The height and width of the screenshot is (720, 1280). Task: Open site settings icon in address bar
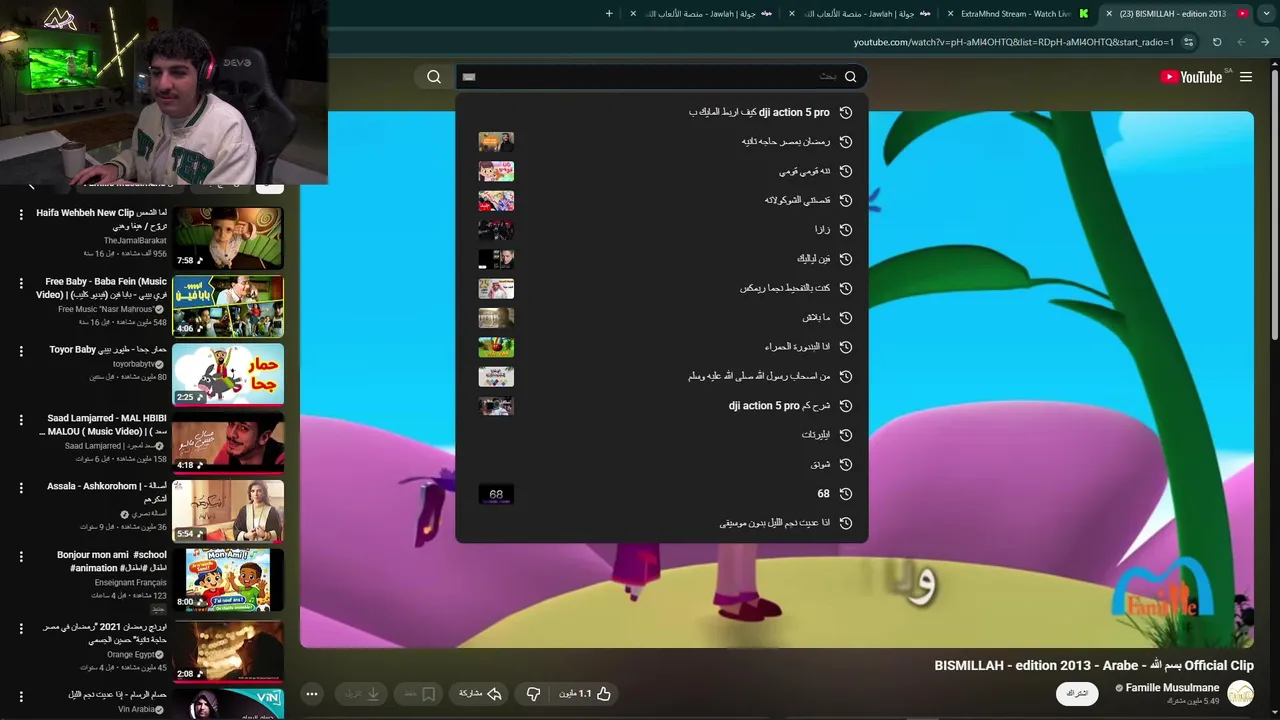[1188, 42]
